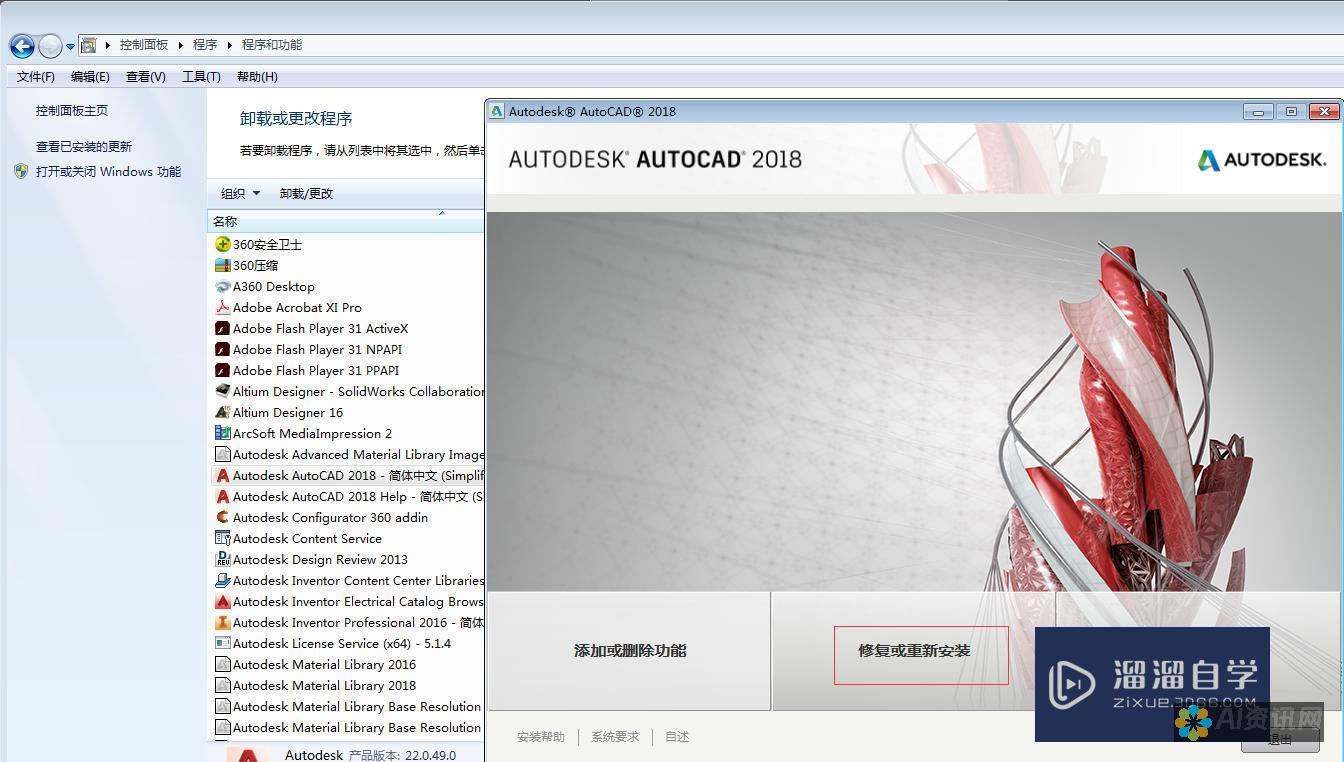Click the AutoCAD installer title bar icon

pyautogui.click(x=497, y=111)
